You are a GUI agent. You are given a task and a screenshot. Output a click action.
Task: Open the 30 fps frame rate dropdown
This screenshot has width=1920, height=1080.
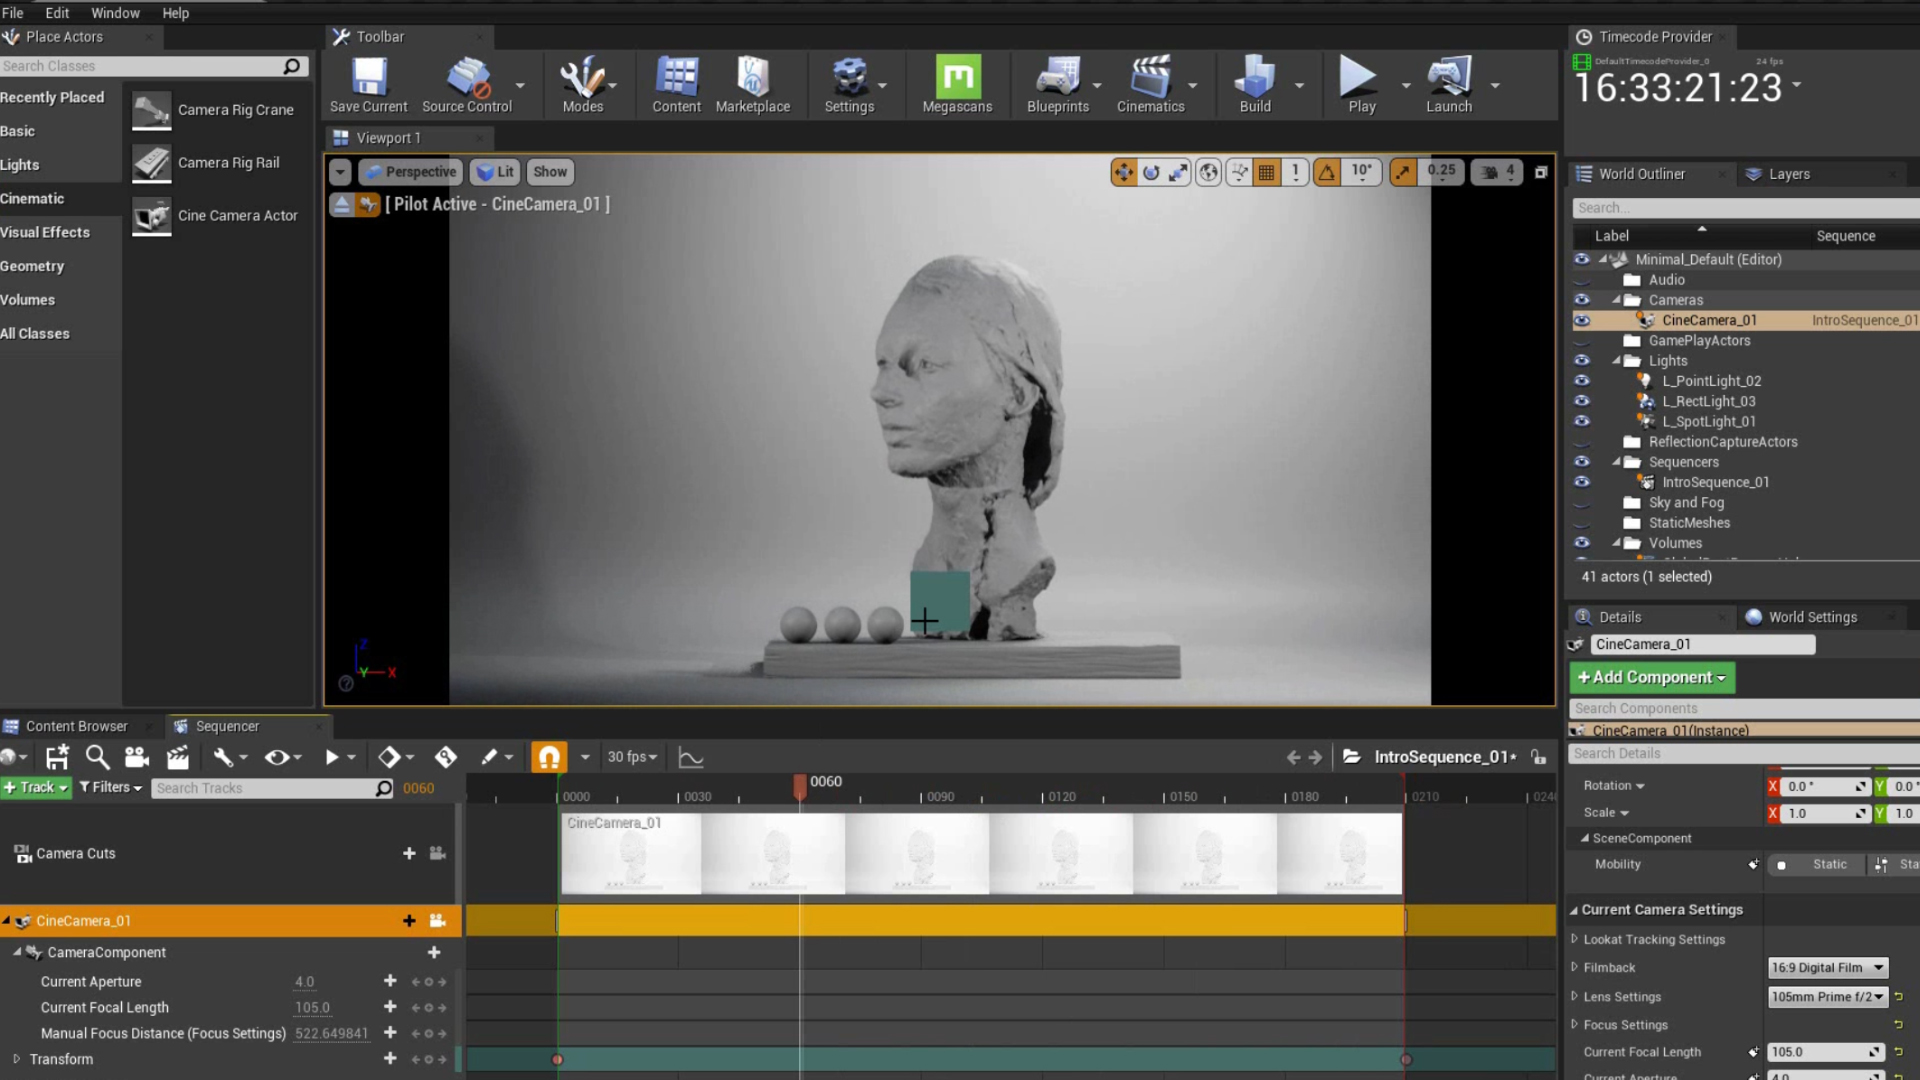tap(631, 757)
